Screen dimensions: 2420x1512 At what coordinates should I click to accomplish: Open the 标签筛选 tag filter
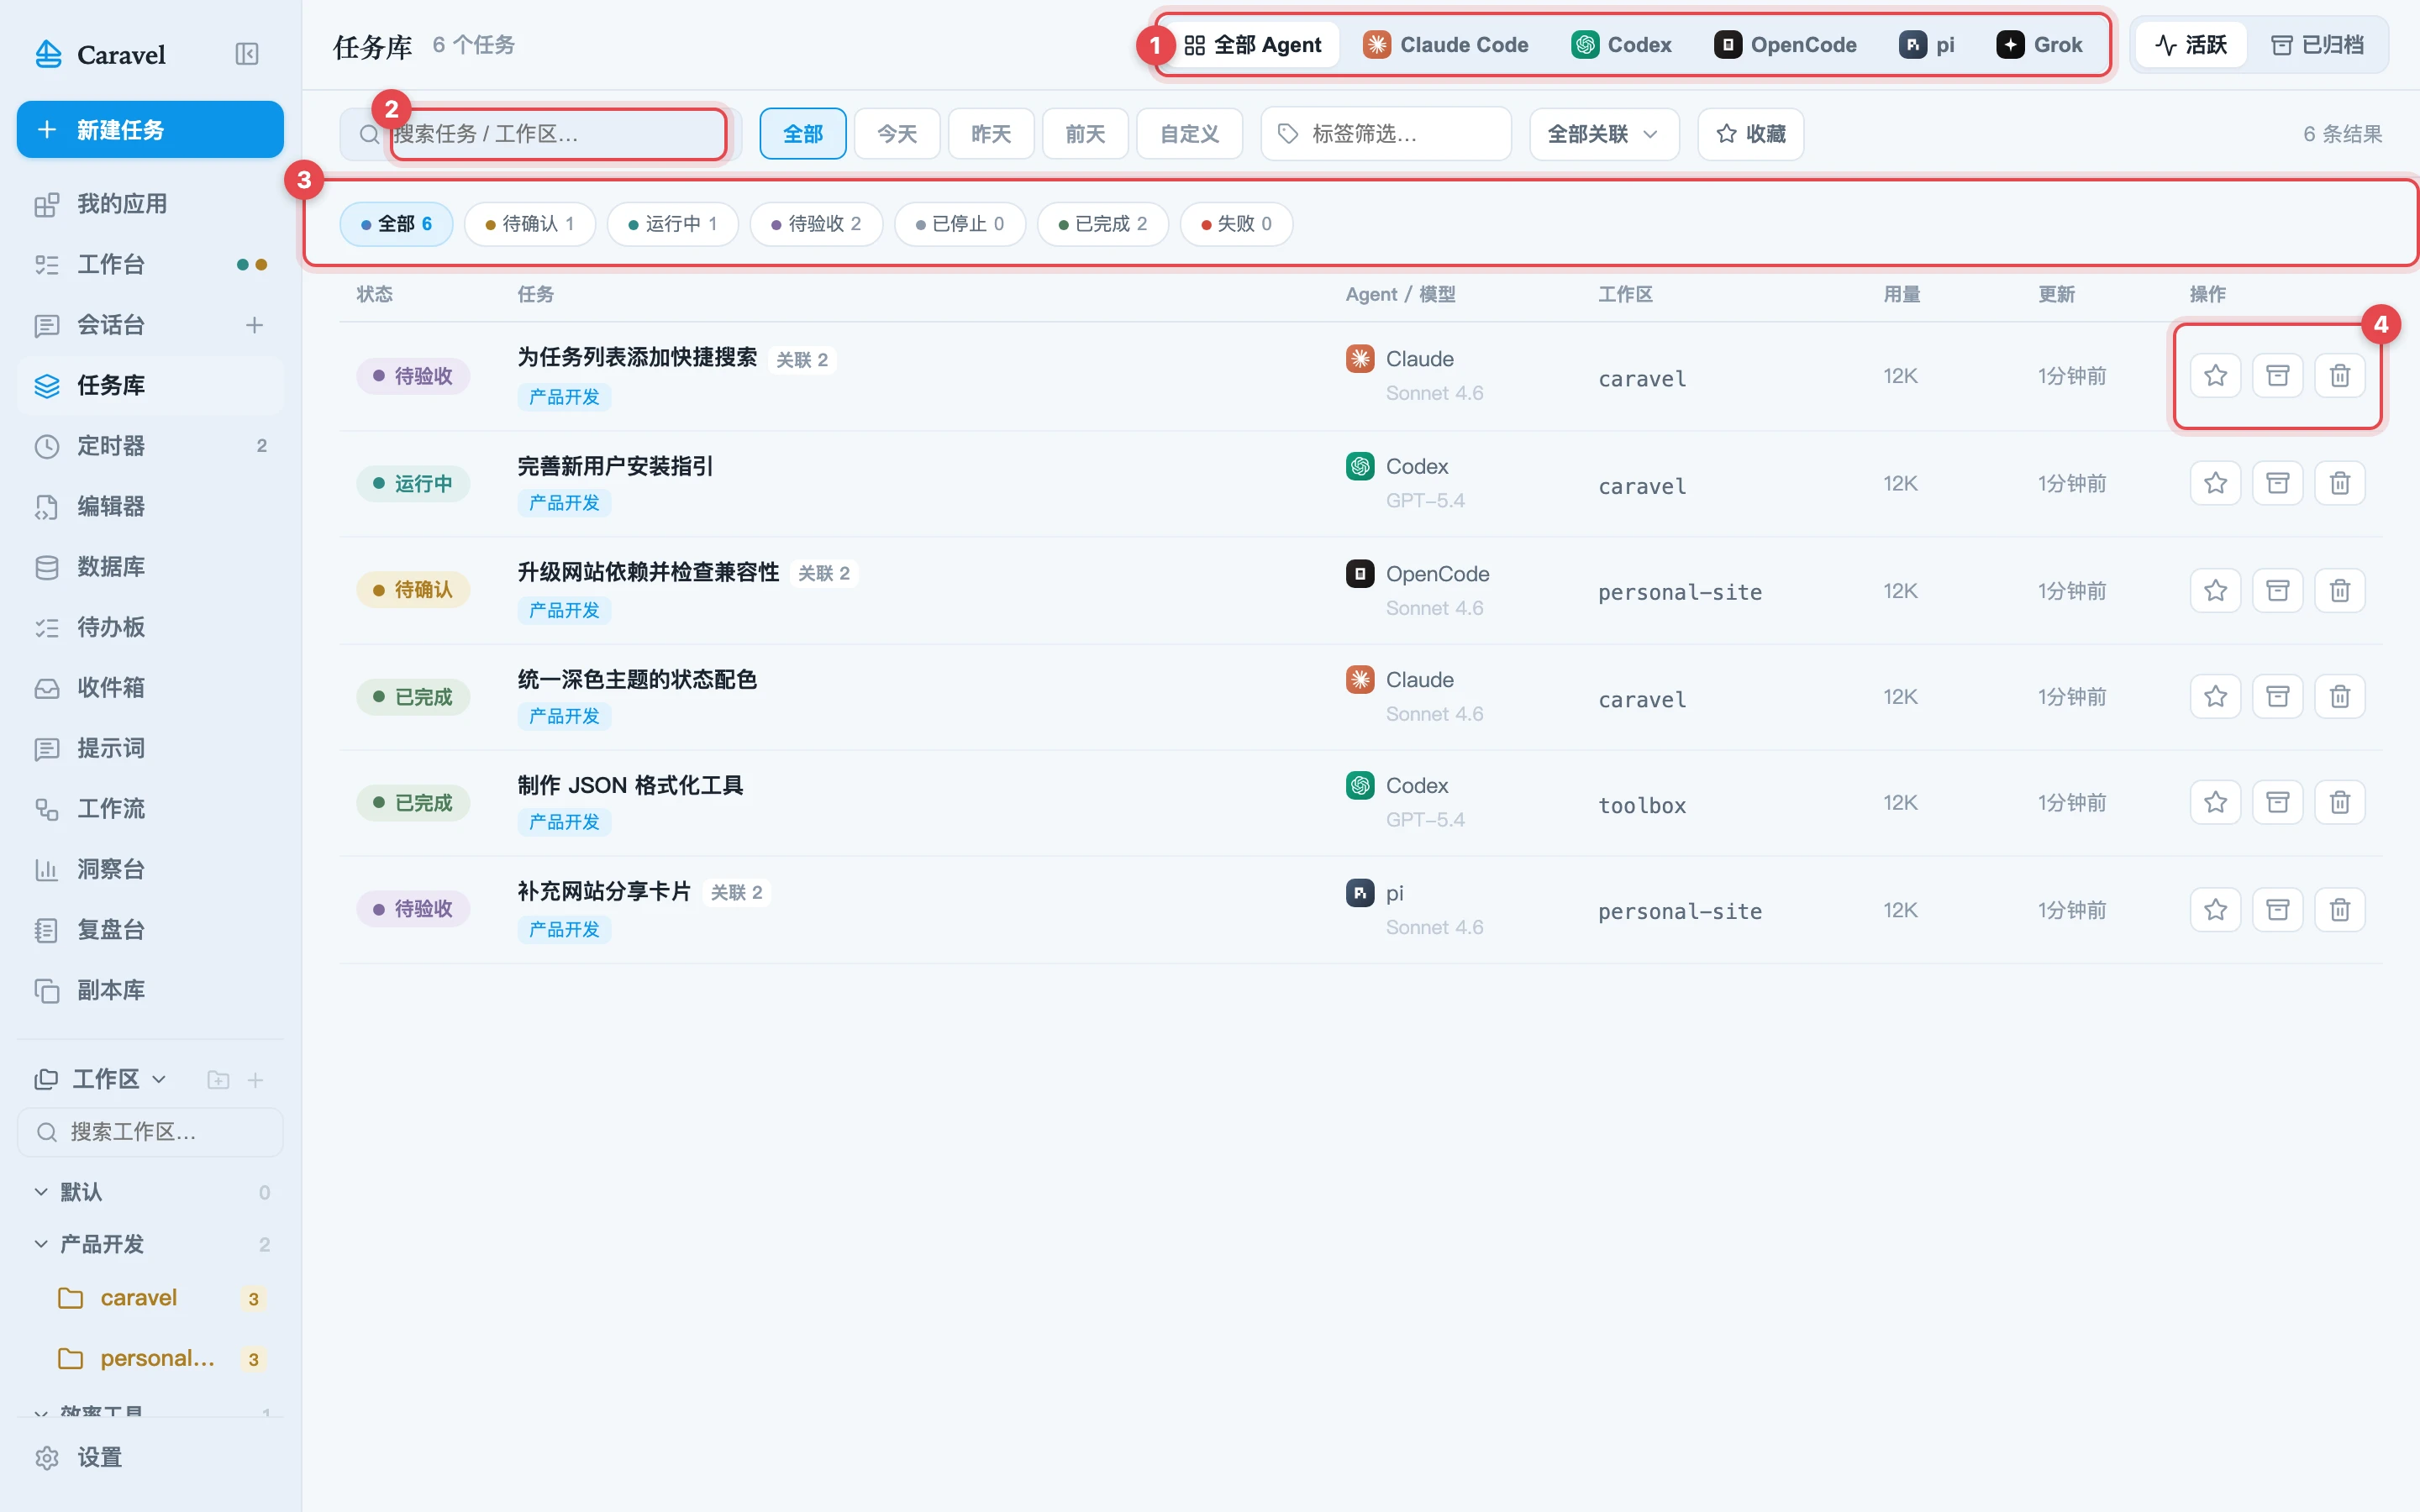coord(1385,134)
